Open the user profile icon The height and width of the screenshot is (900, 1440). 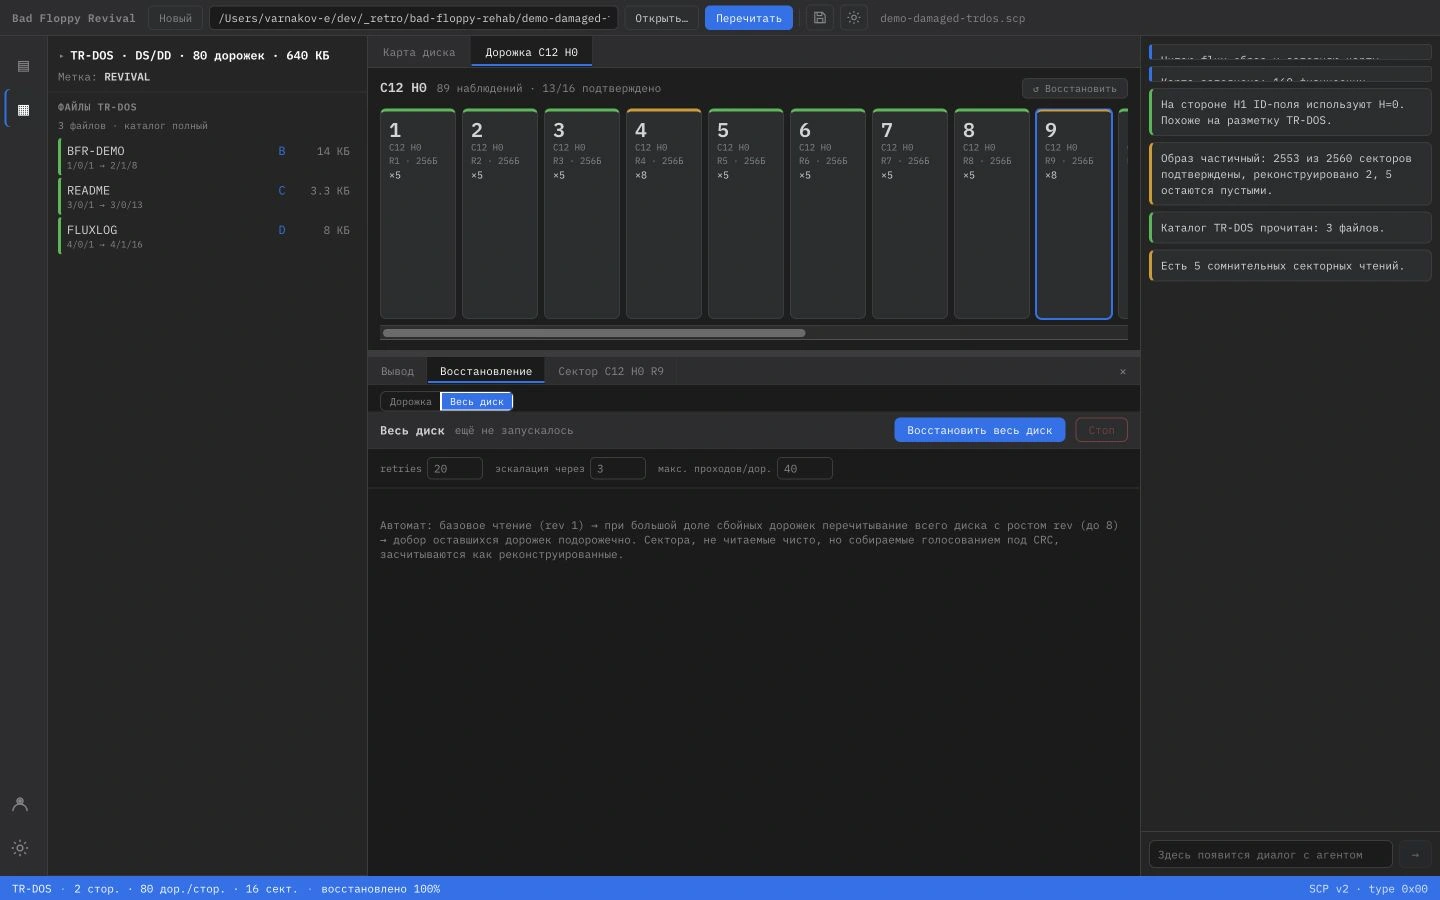pyautogui.click(x=19, y=804)
